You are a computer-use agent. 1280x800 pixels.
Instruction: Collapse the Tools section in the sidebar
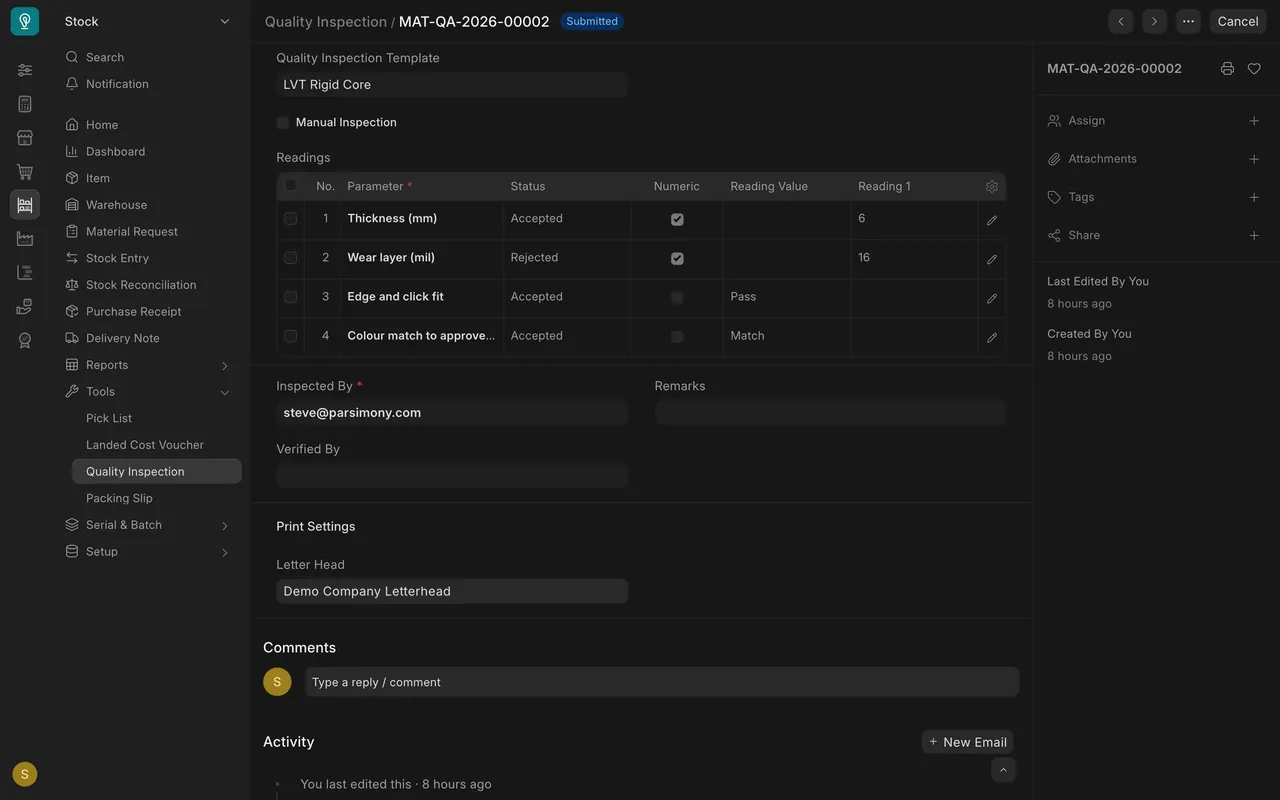pyautogui.click(x=224, y=393)
